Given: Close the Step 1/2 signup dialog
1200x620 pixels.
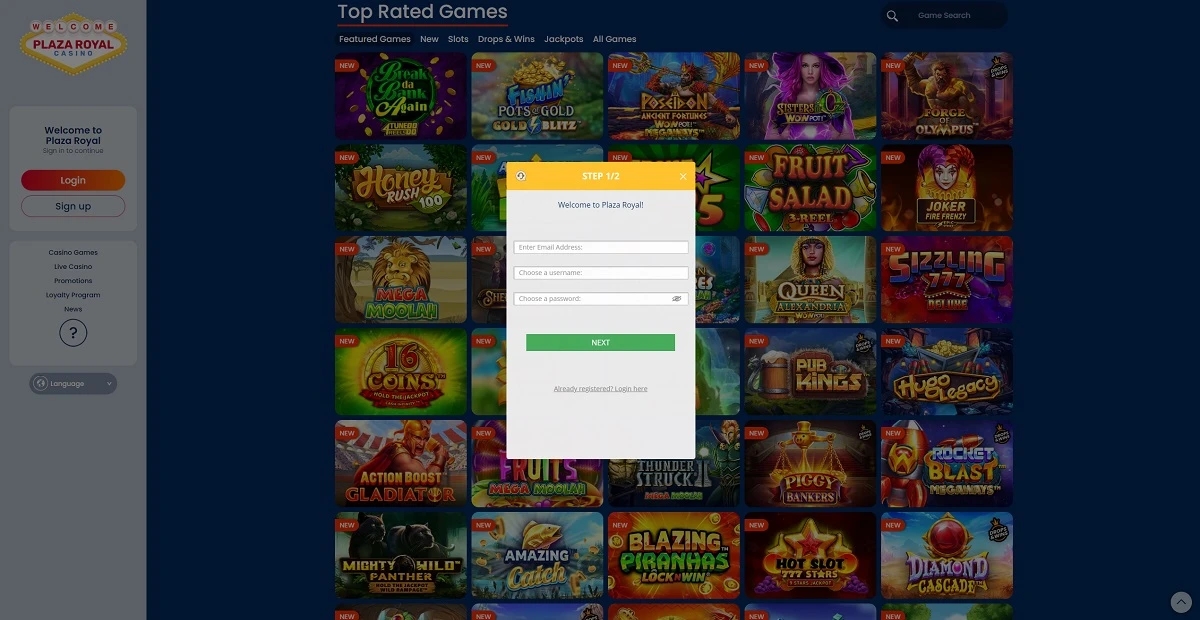Looking at the screenshot, I should 683,176.
